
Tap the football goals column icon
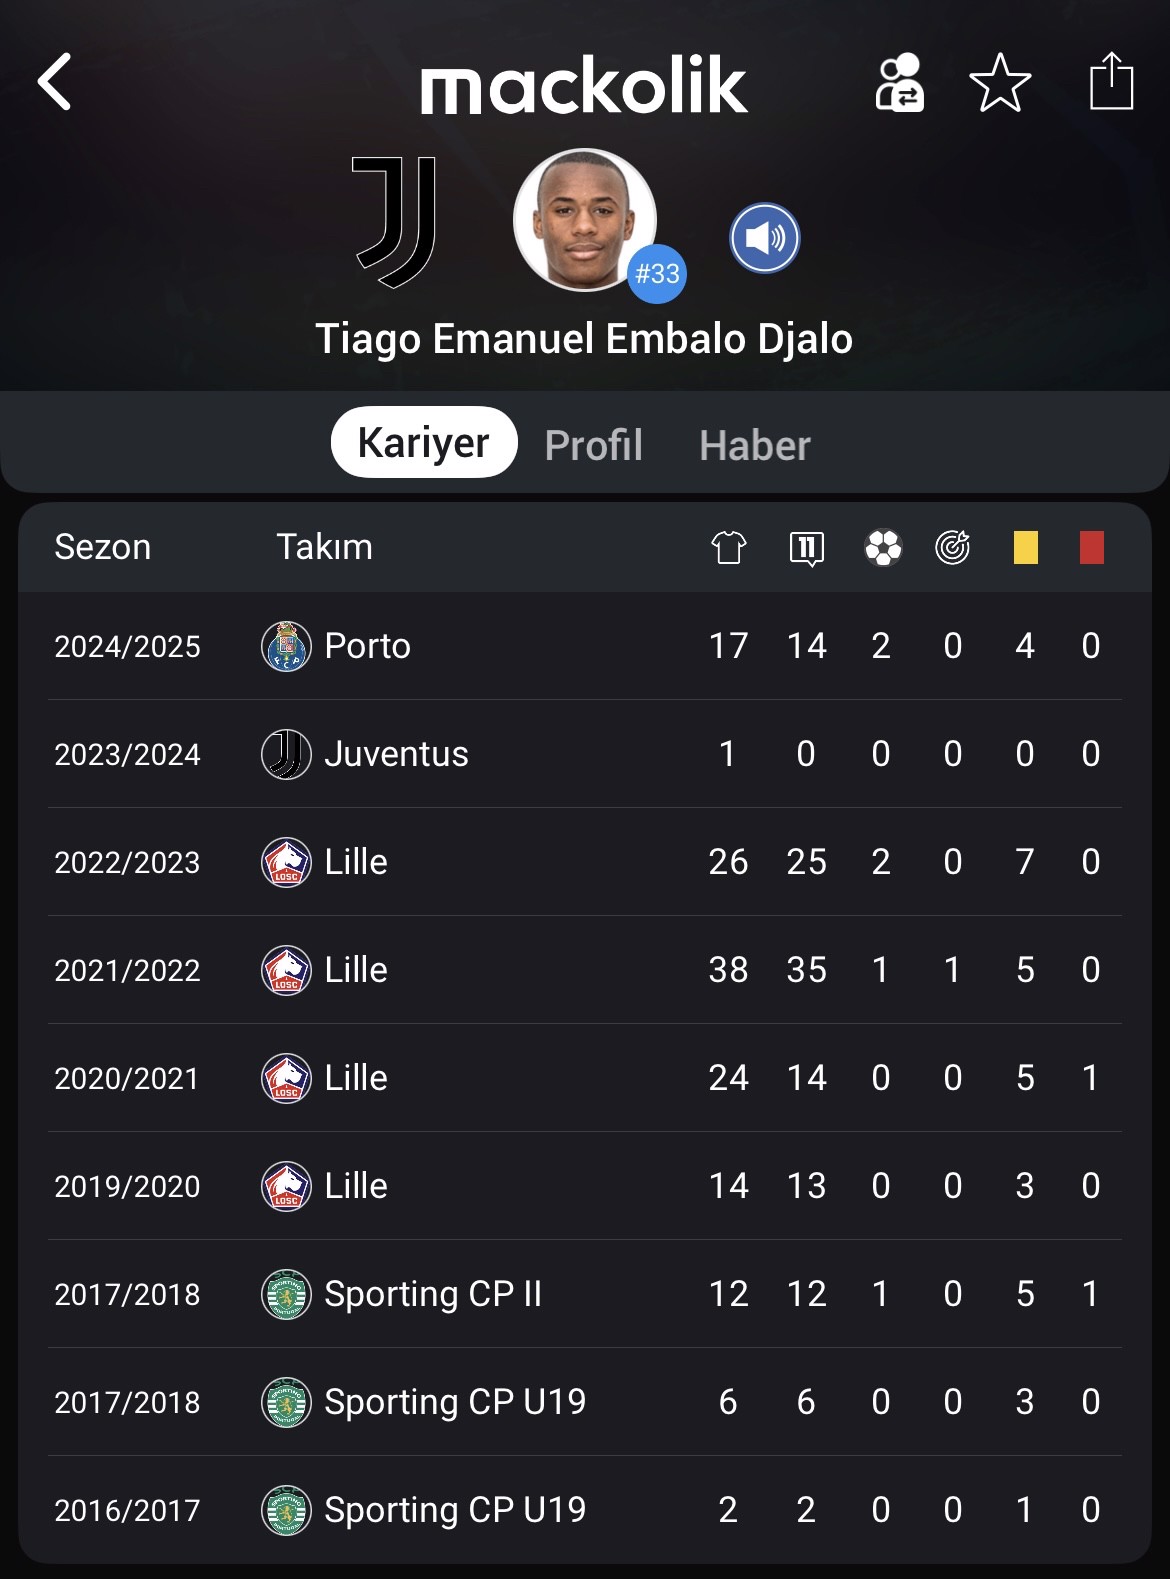[x=883, y=547]
